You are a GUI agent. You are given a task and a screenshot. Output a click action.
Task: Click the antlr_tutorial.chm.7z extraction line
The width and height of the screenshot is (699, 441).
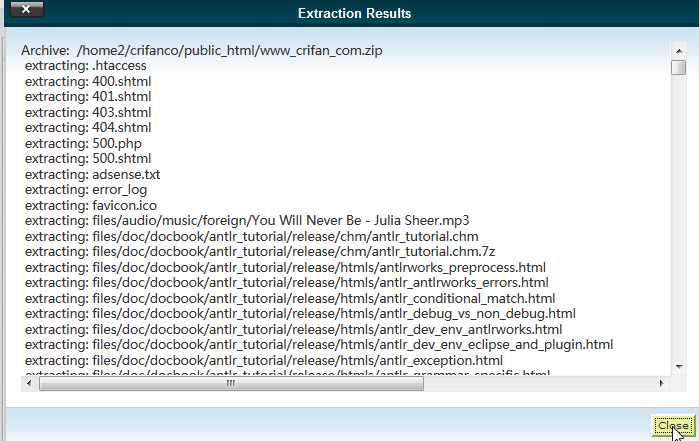(260, 251)
